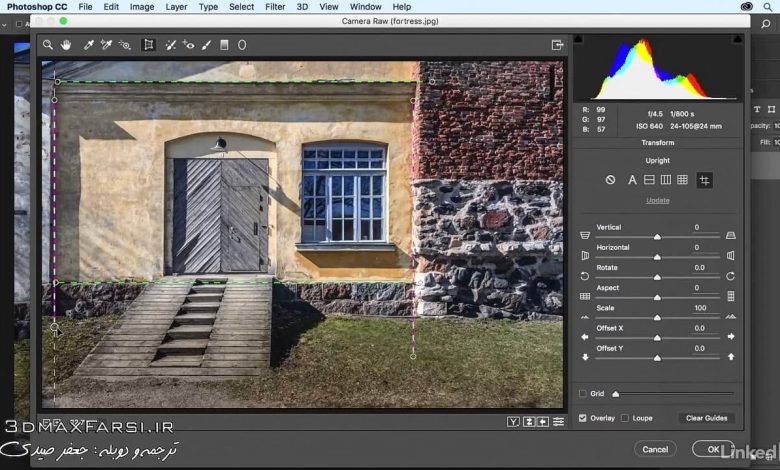780x470 pixels.
Task: Select the Hand tool
Action: tap(66, 45)
